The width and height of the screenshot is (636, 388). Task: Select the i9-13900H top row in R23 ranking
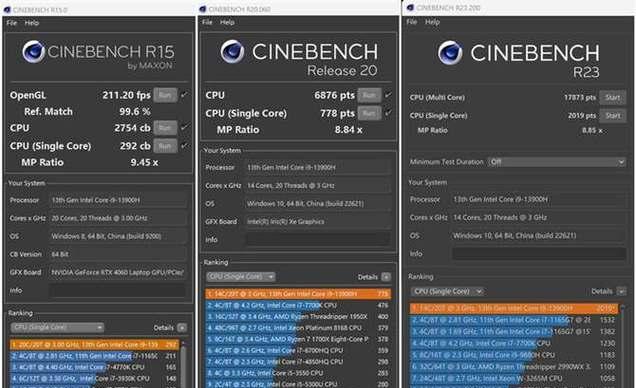[514, 308]
